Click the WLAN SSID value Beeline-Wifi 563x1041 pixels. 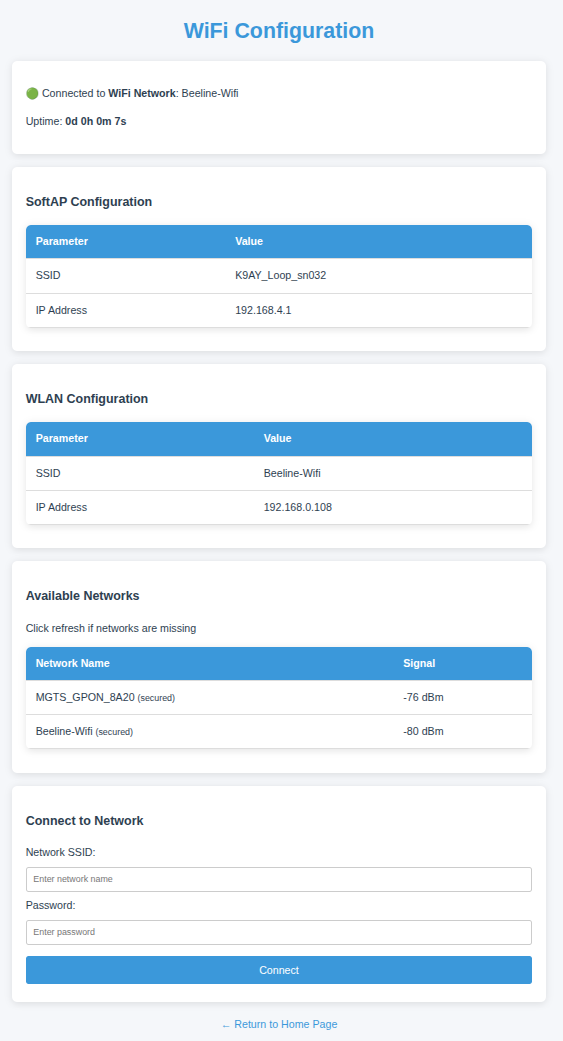click(x=292, y=473)
